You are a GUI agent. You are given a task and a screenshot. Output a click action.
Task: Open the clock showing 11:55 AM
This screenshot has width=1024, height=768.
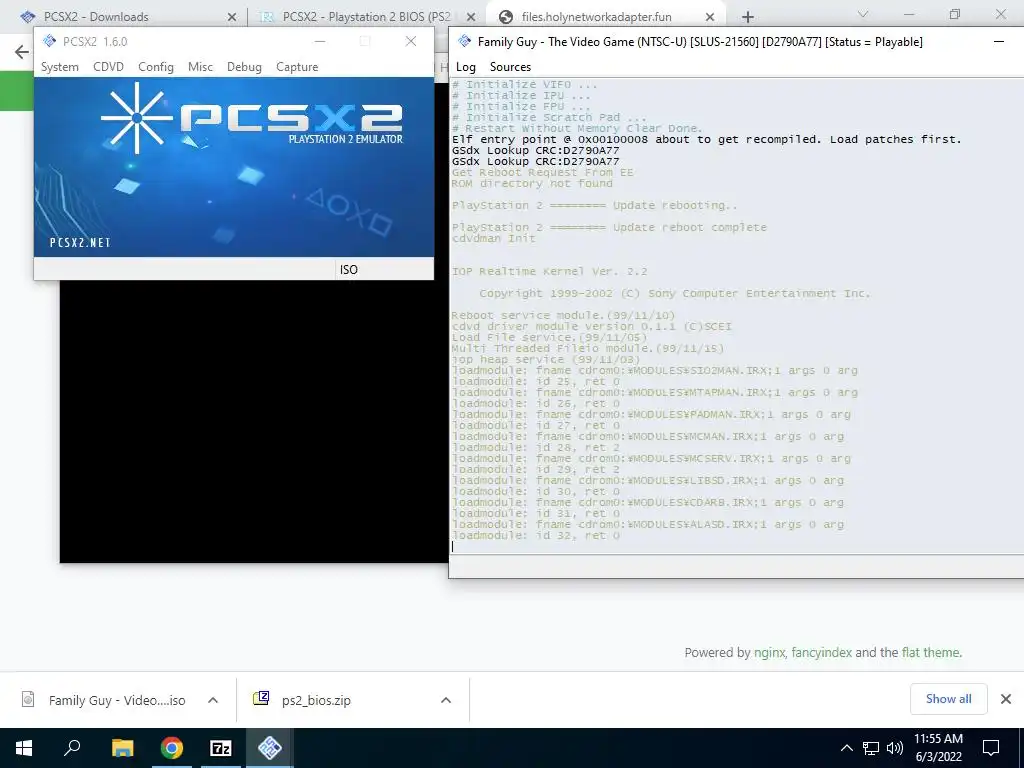pyautogui.click(x=938, y=748)
